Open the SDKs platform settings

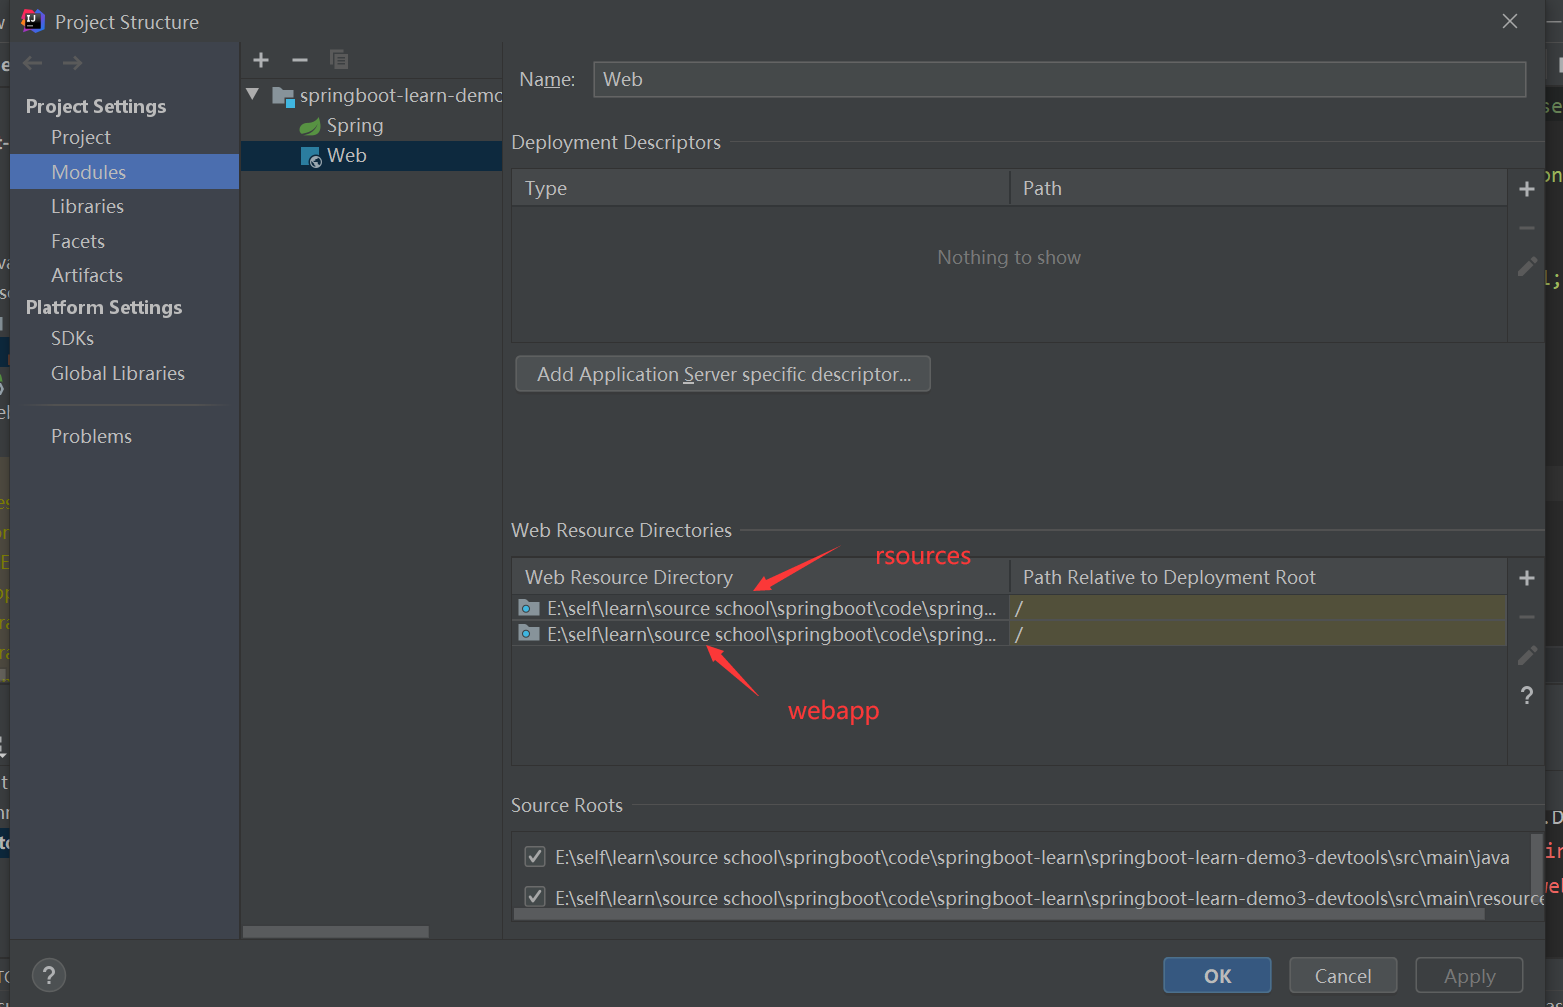point(72,338)
